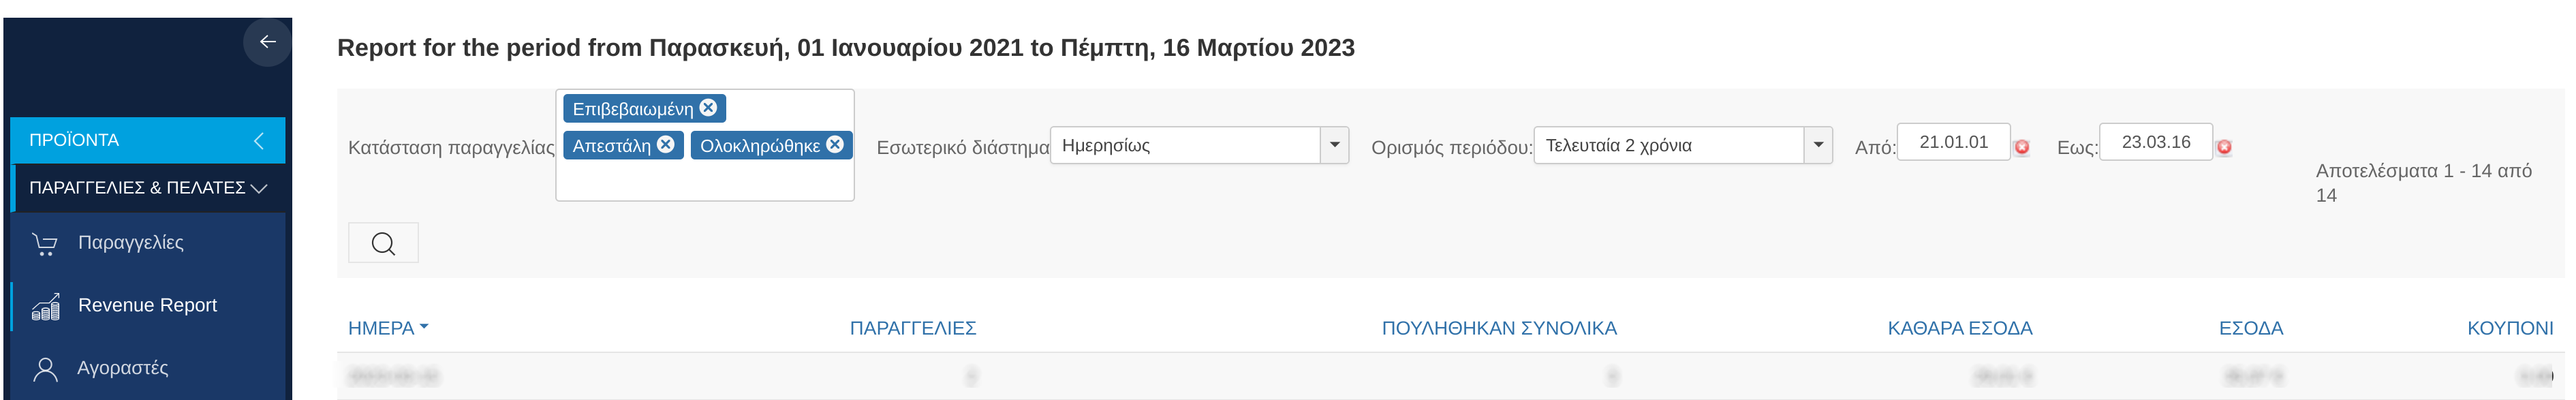Select the Revenue Report menu item
The width and height of the screenshot is (2576, 400).
148,305
